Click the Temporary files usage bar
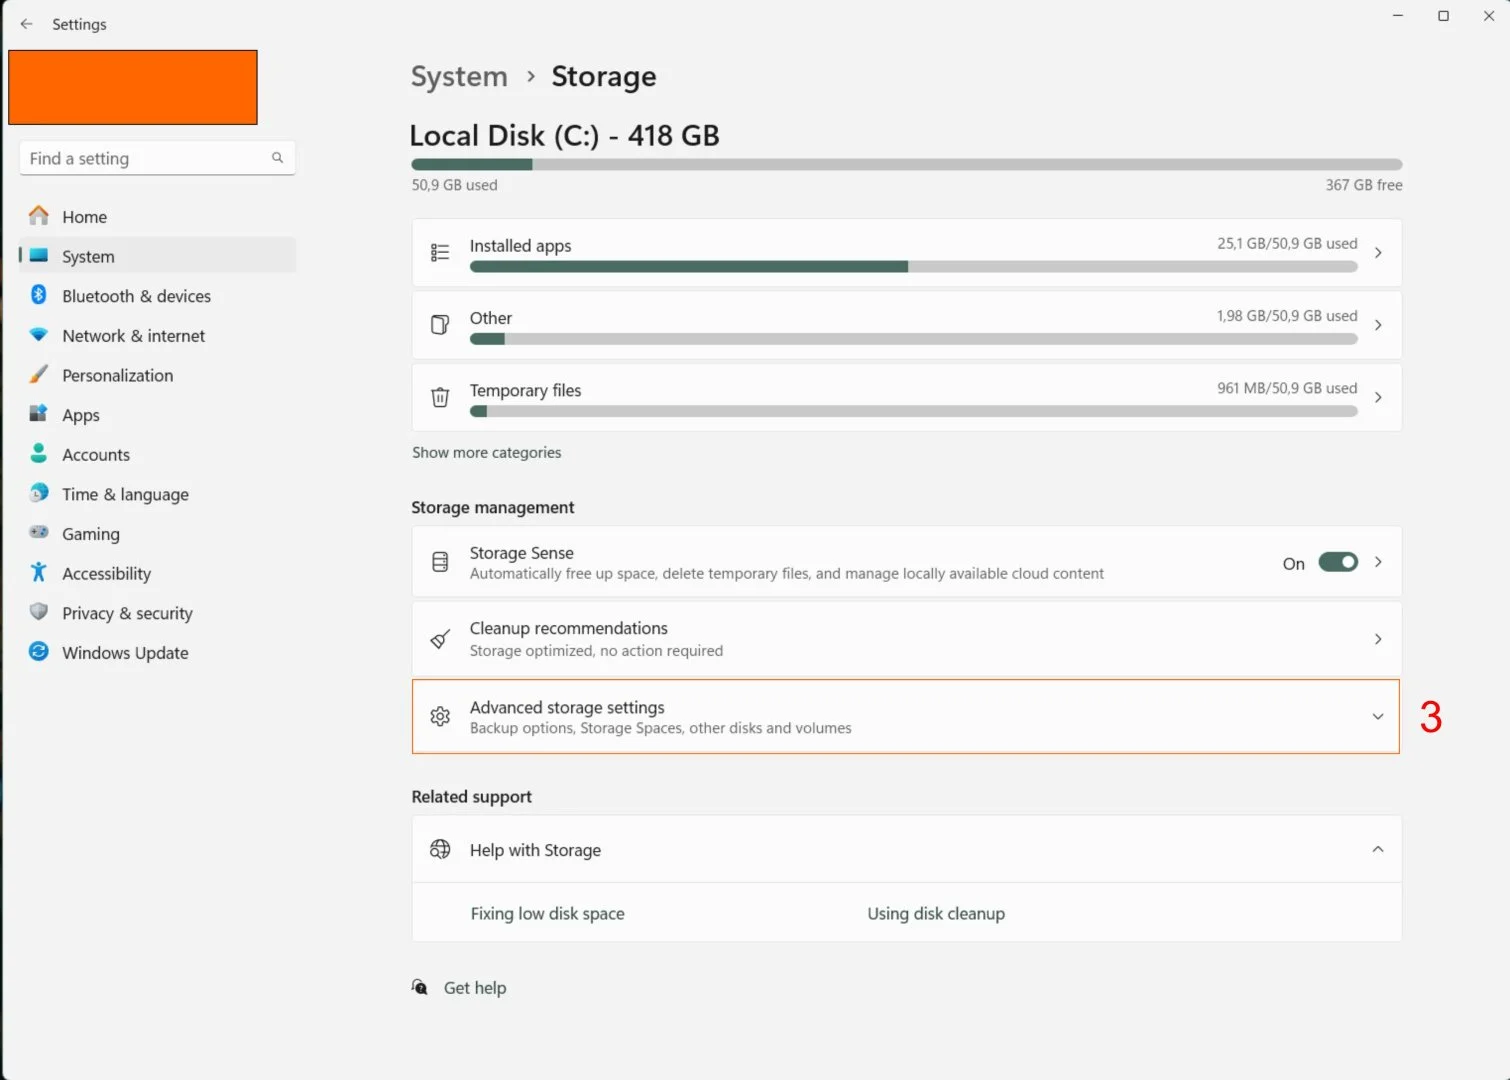The width and height of the screenshot is (1510, 1080). (914, 411)
